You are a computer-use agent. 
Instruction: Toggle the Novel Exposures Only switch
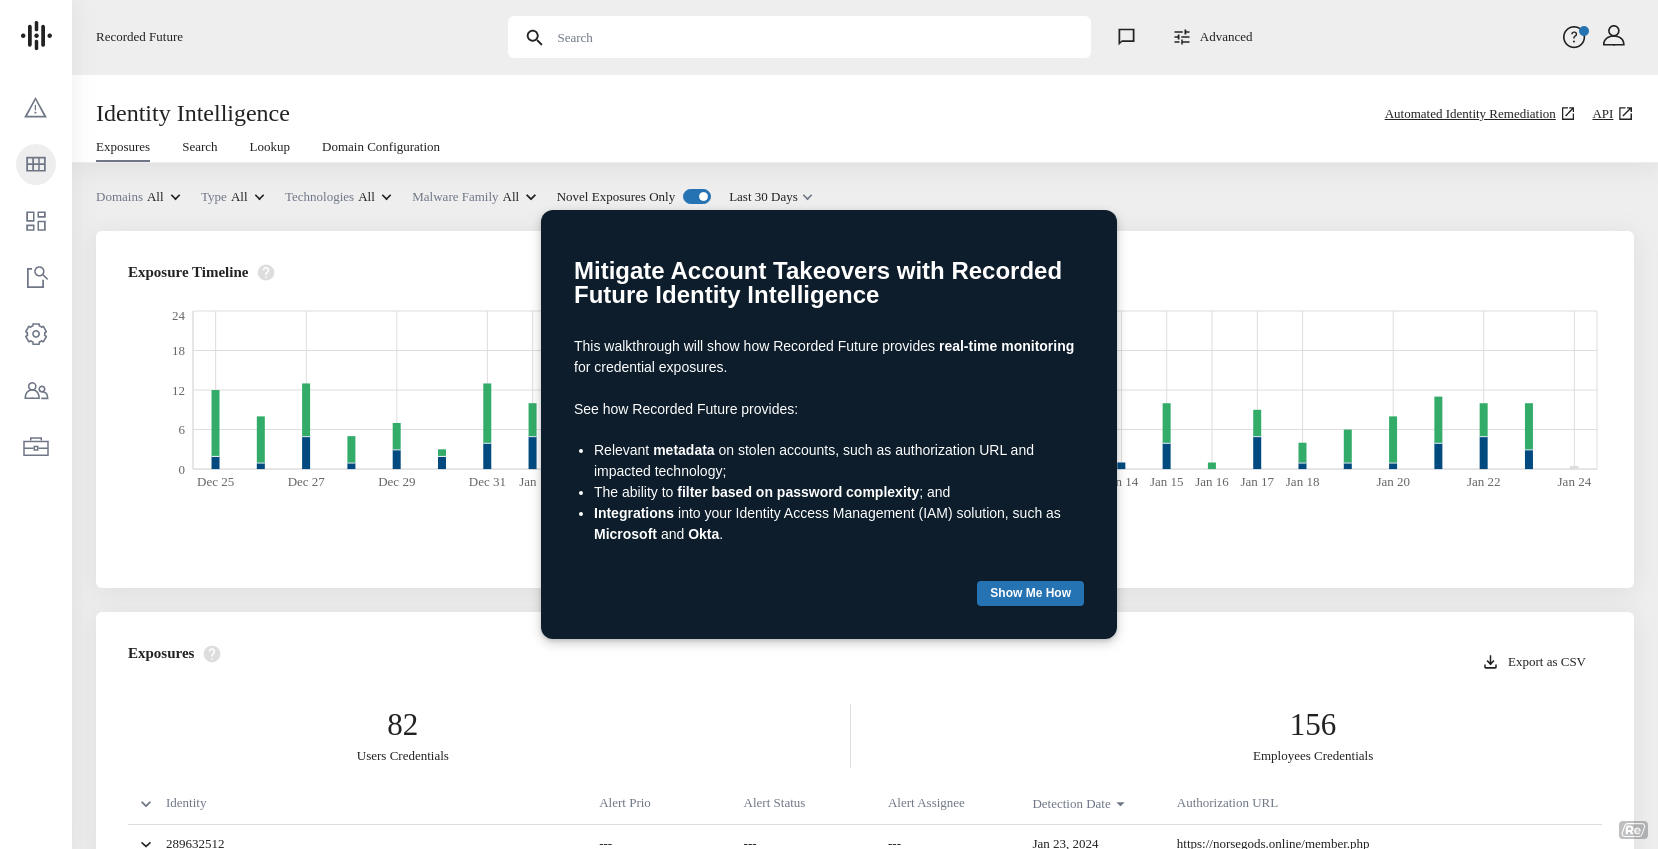tap(697, 197)
